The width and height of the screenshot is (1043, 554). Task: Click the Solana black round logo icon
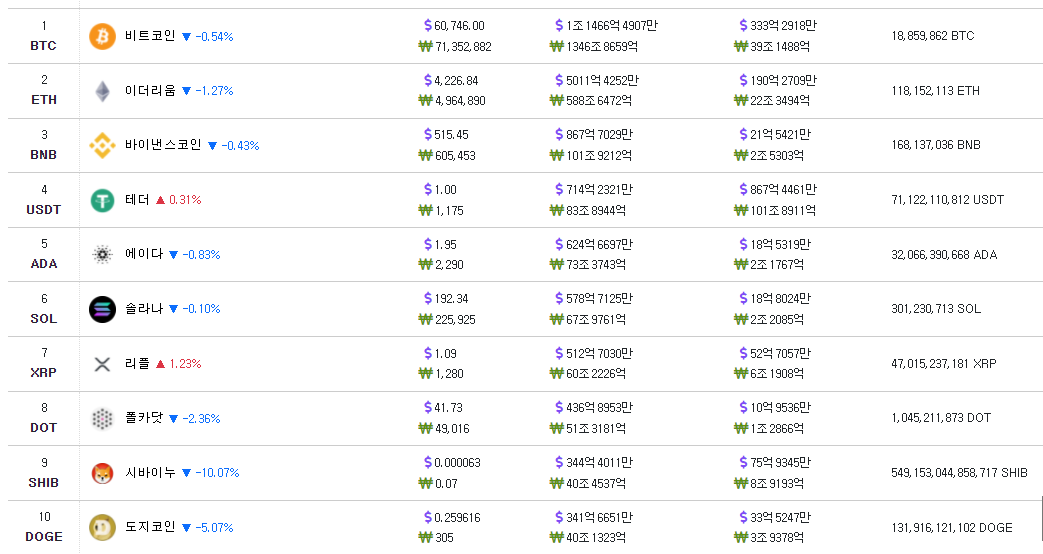102,309
